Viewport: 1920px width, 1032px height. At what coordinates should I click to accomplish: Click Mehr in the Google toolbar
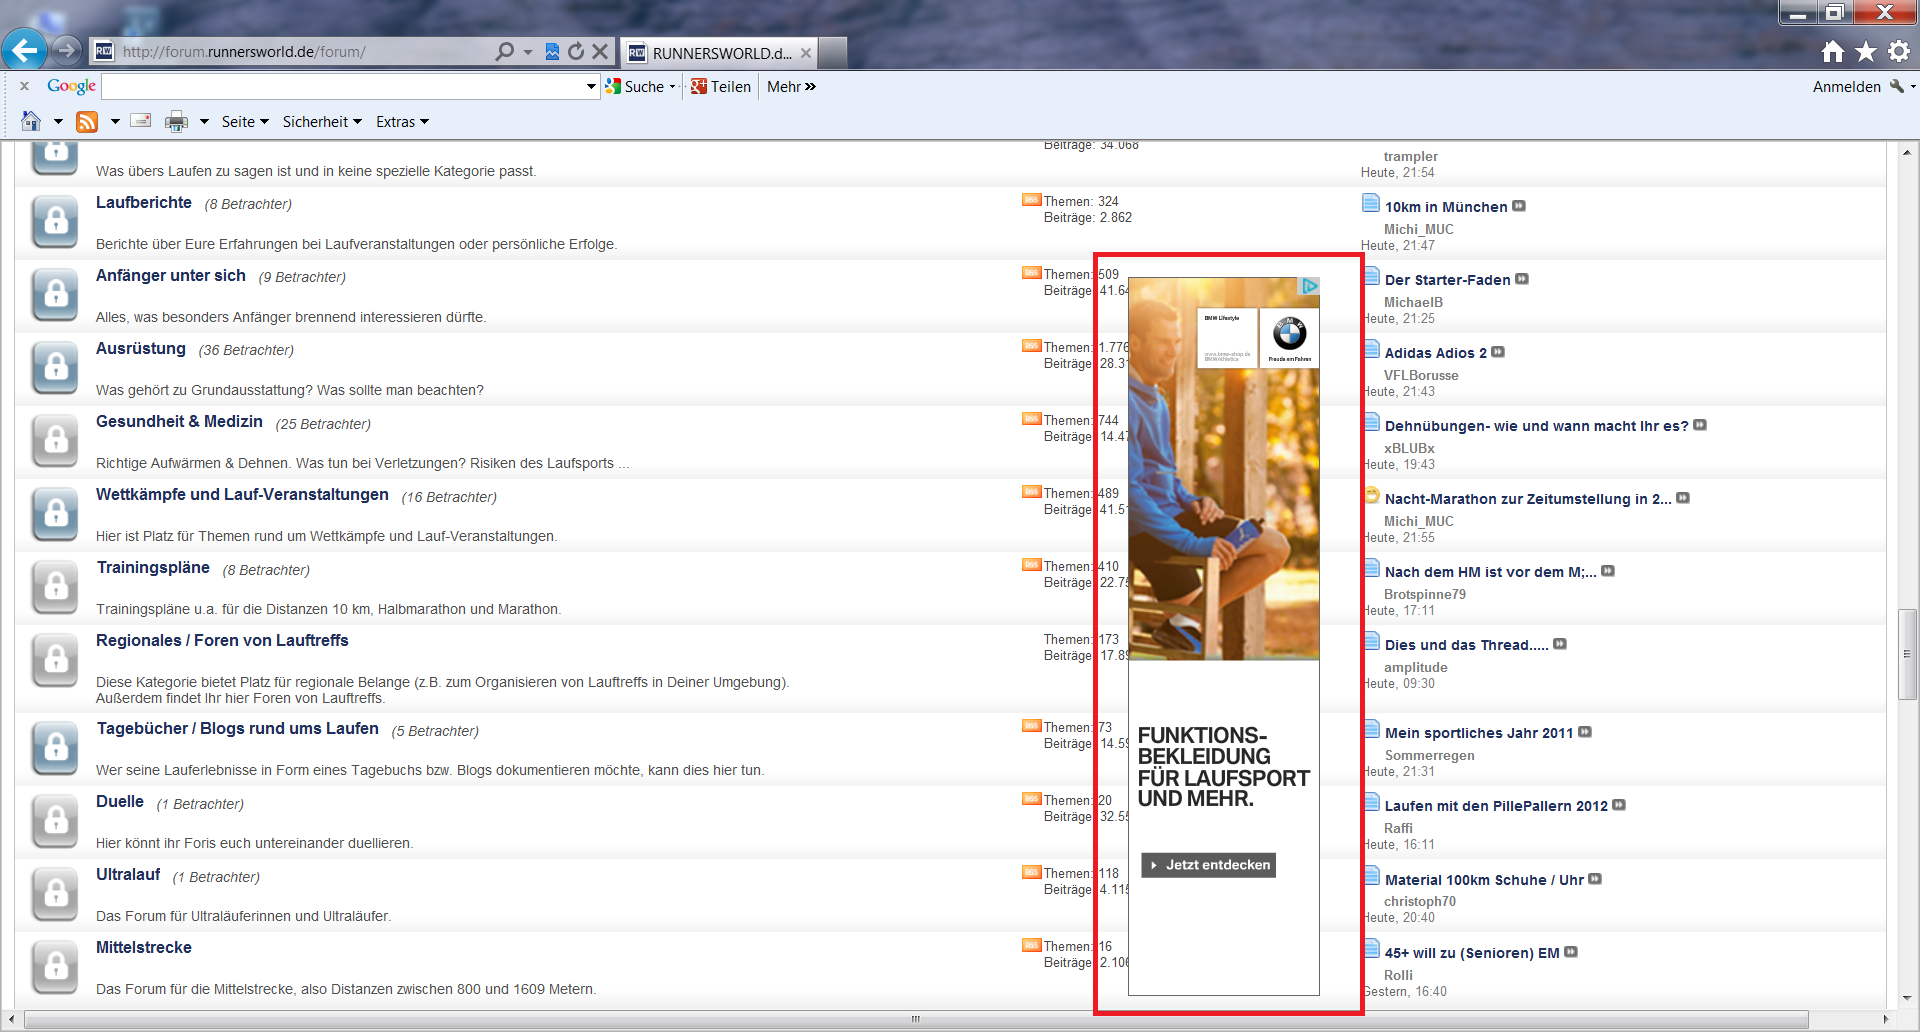pos(791,87)
